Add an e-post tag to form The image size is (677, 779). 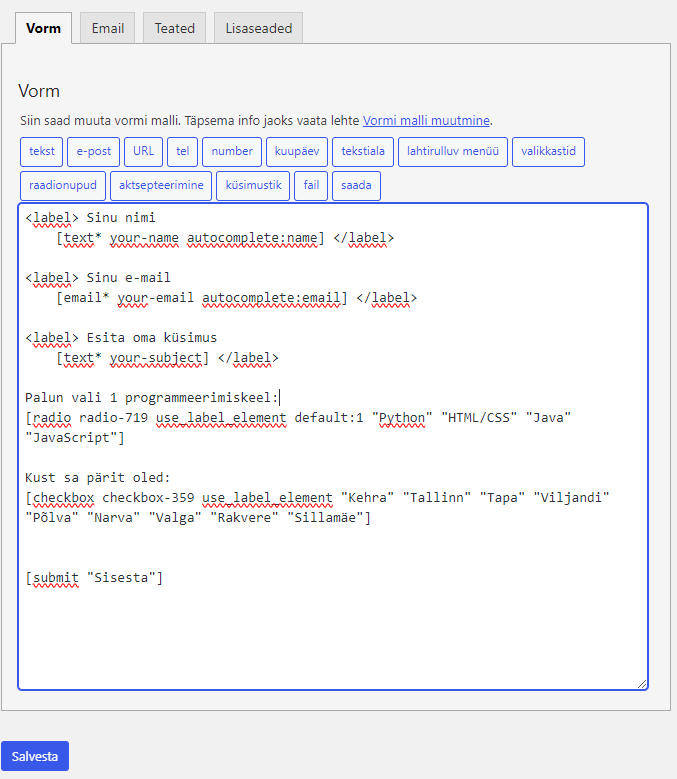click(95, 152)
